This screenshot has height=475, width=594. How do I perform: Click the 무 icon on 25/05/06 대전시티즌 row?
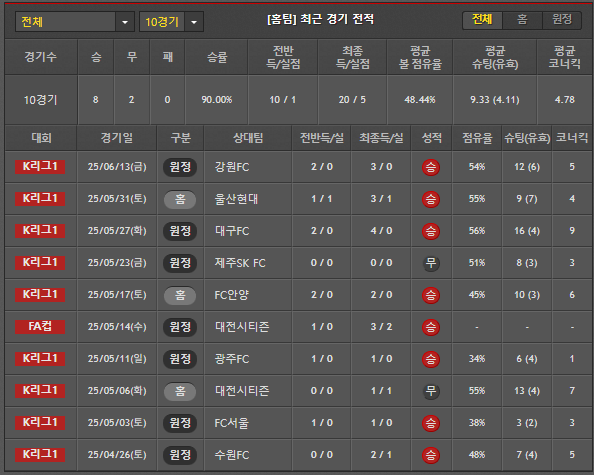(x=431, y=391)
